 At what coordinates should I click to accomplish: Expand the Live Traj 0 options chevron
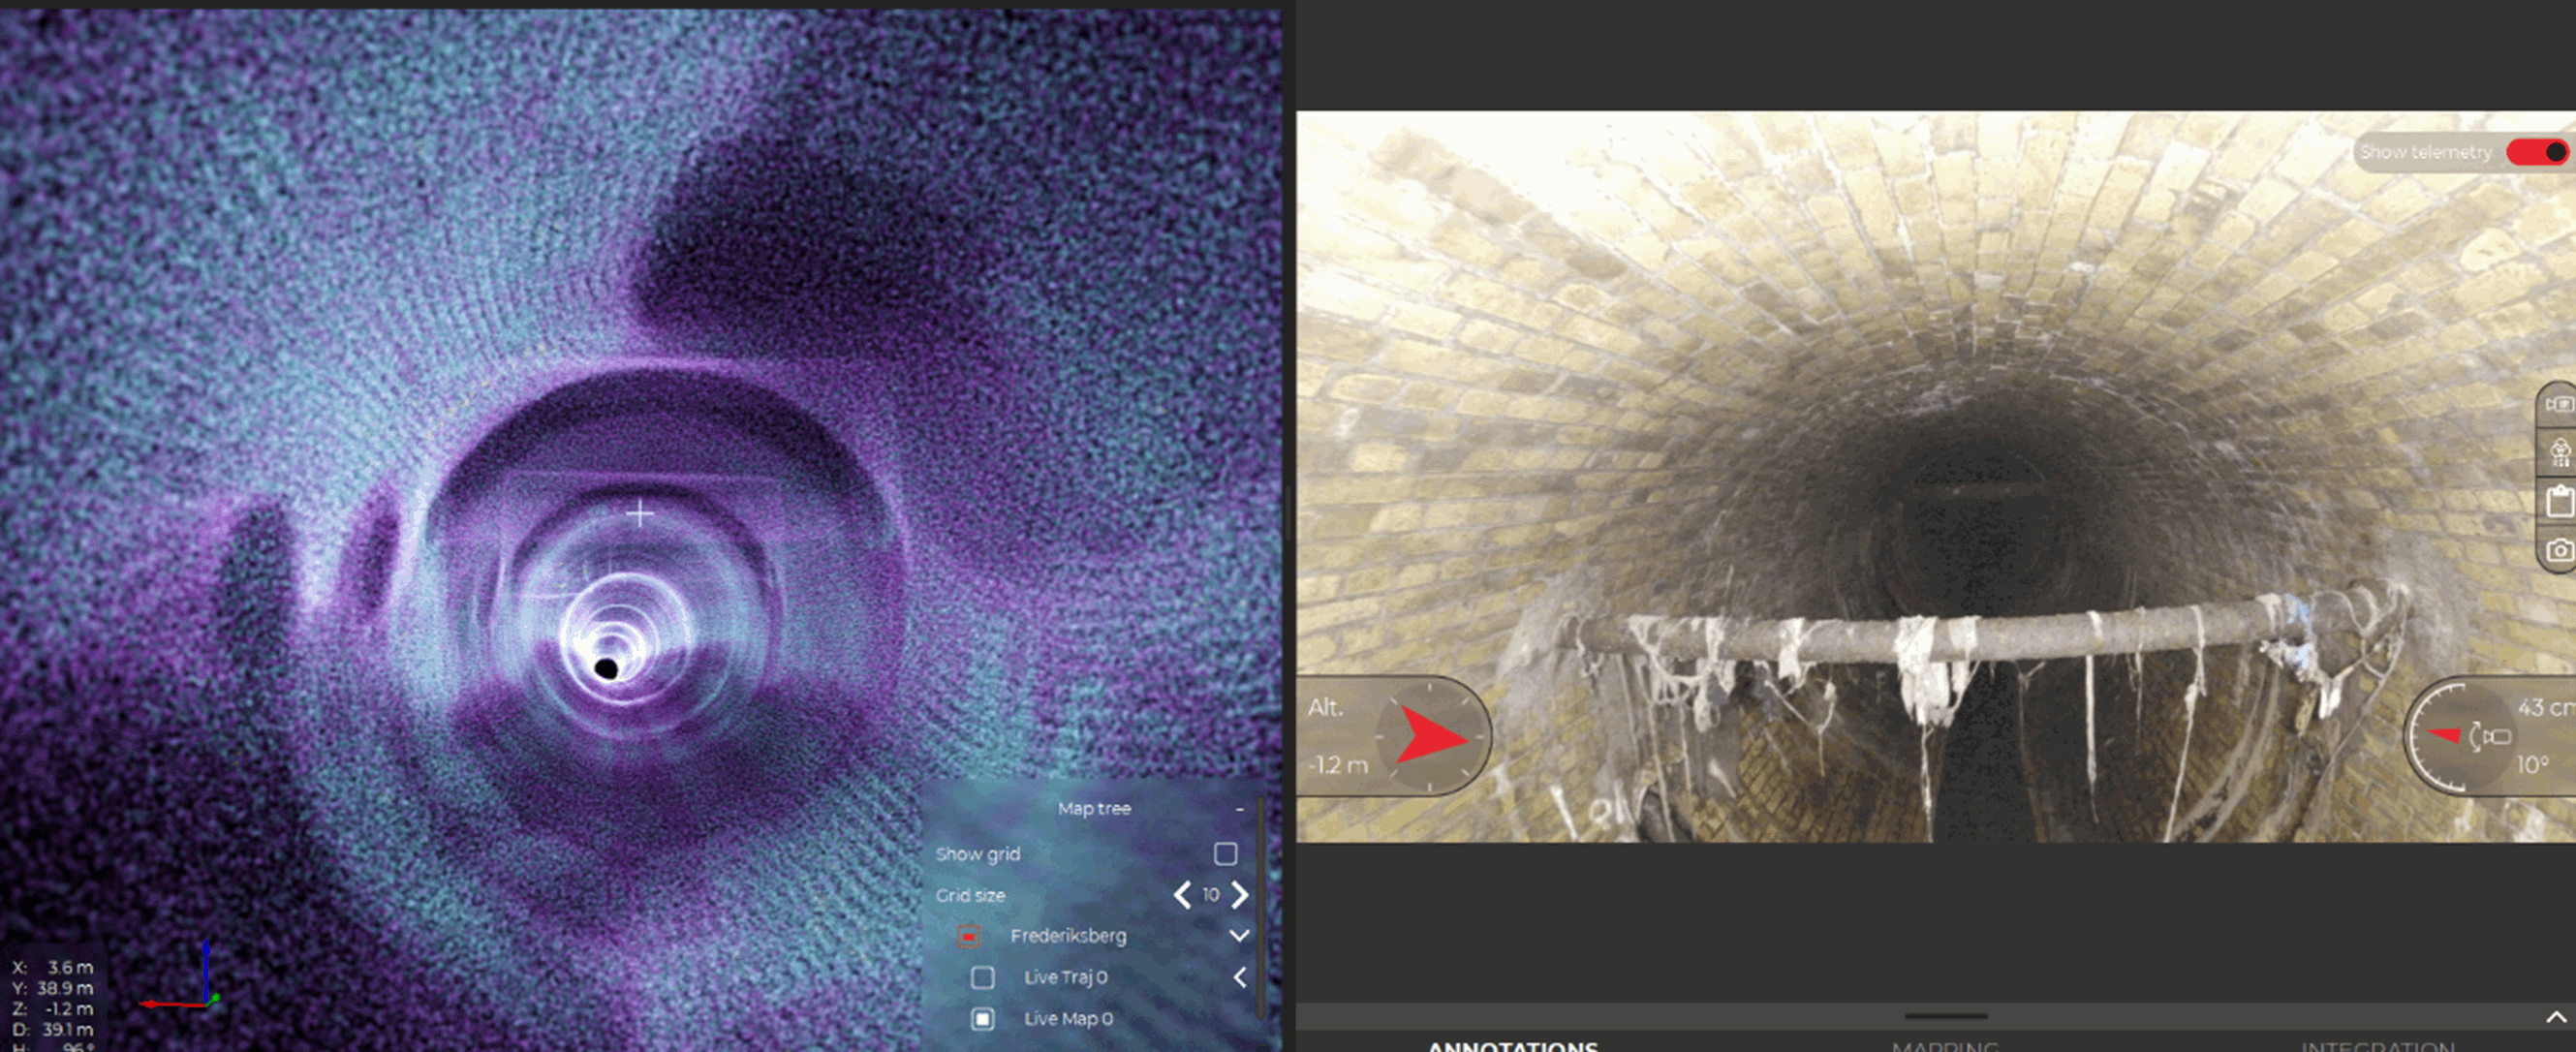pos(1240,977)
